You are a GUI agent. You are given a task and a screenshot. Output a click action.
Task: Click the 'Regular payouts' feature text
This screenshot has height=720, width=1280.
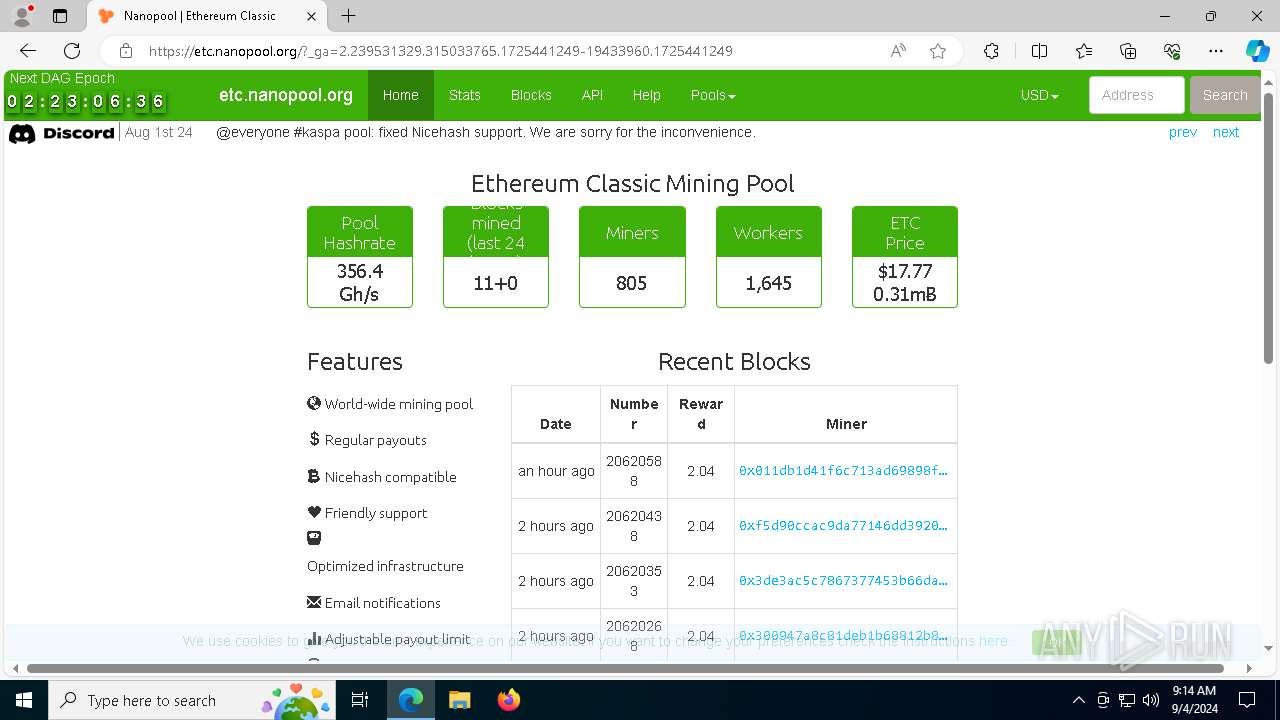[x=367, y=440]
